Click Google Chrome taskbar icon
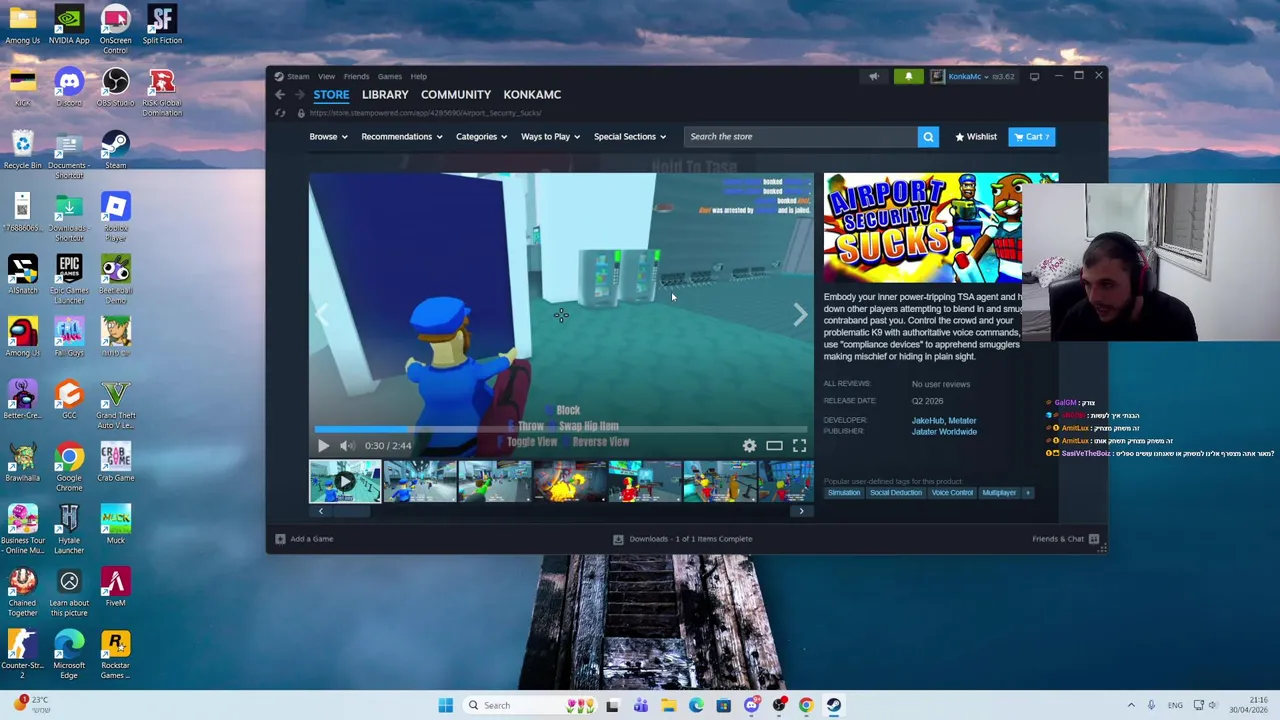Viewport: 1280px width, 720px height. 806,705
